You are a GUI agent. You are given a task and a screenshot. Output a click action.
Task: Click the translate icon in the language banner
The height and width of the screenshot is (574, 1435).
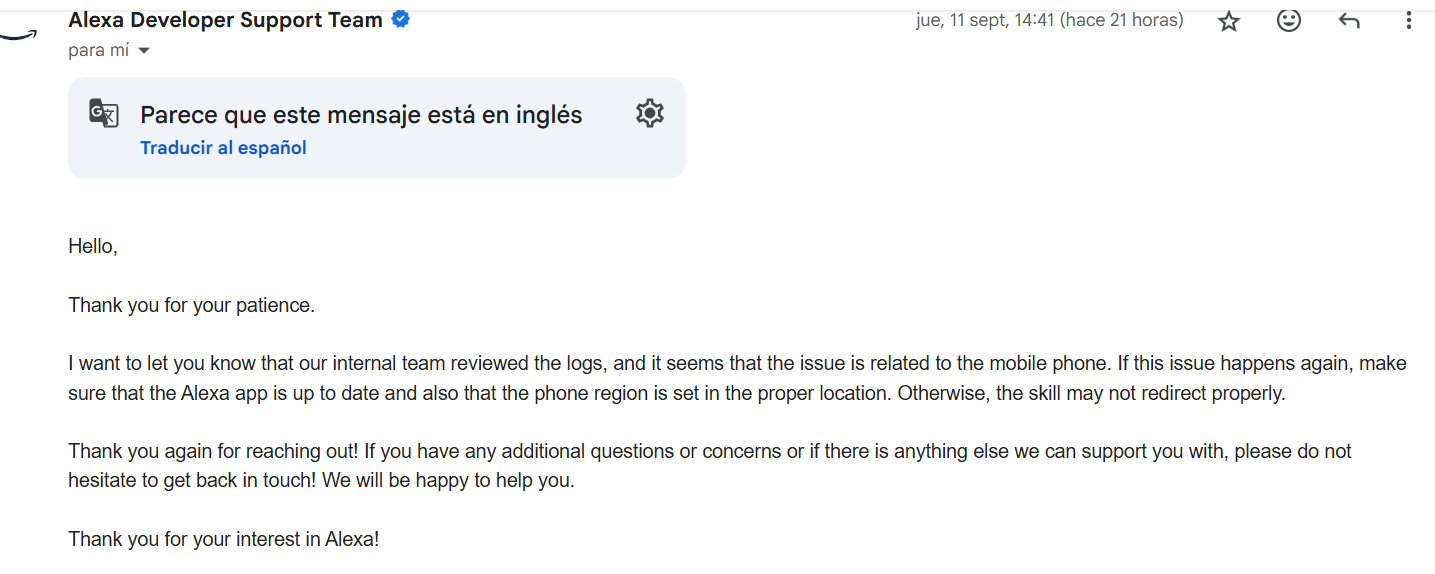tap(104, 114)
